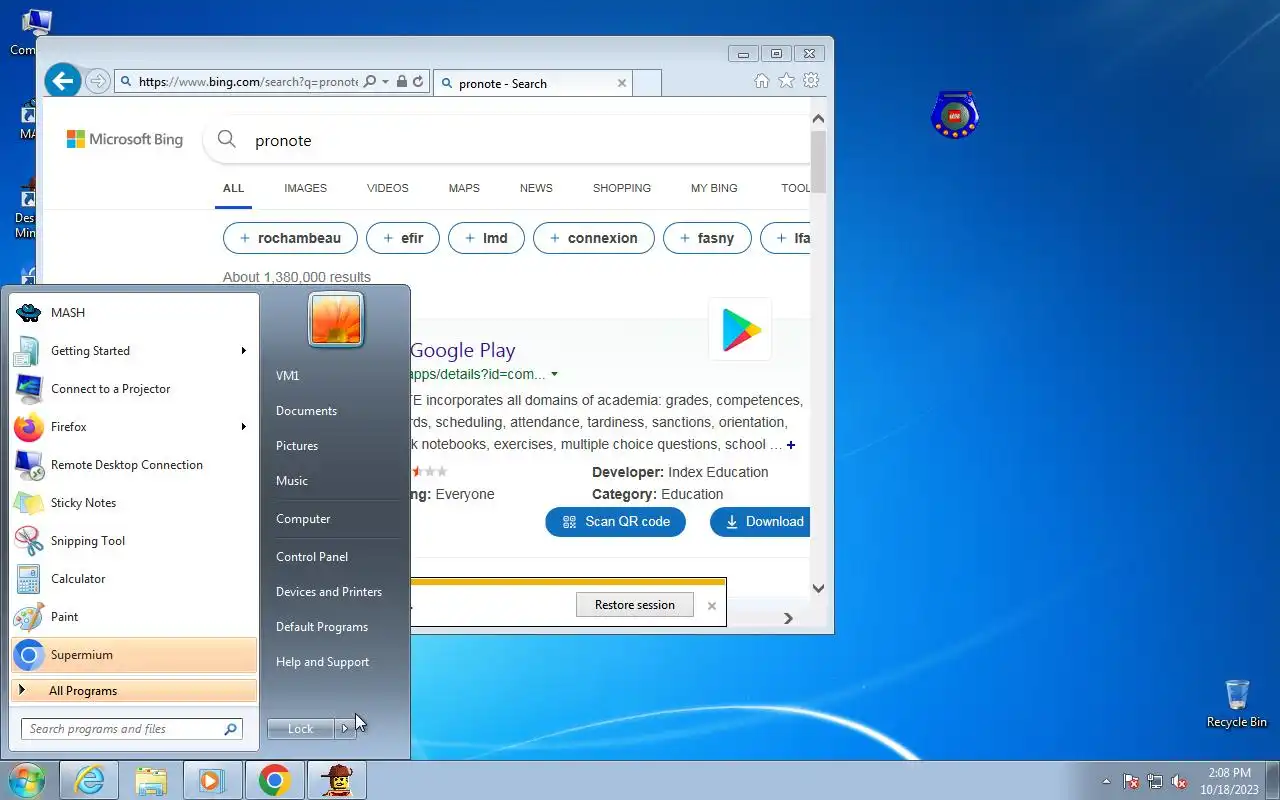This screenshot has width=1280, height=800.
Task: Open Calculator from the Start menu
Action: [x=134, y=579]
